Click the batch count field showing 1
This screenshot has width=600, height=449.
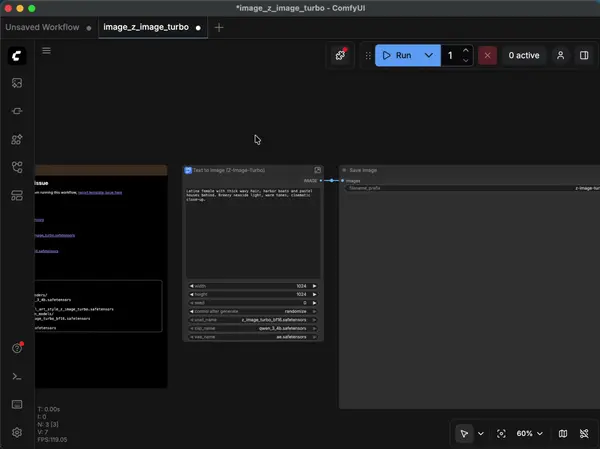click(x=450, y=56)
